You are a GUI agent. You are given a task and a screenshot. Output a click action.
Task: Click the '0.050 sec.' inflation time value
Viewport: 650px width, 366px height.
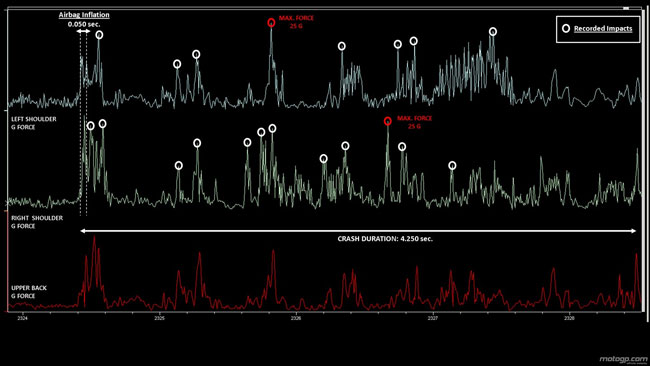tap(84, 24)
